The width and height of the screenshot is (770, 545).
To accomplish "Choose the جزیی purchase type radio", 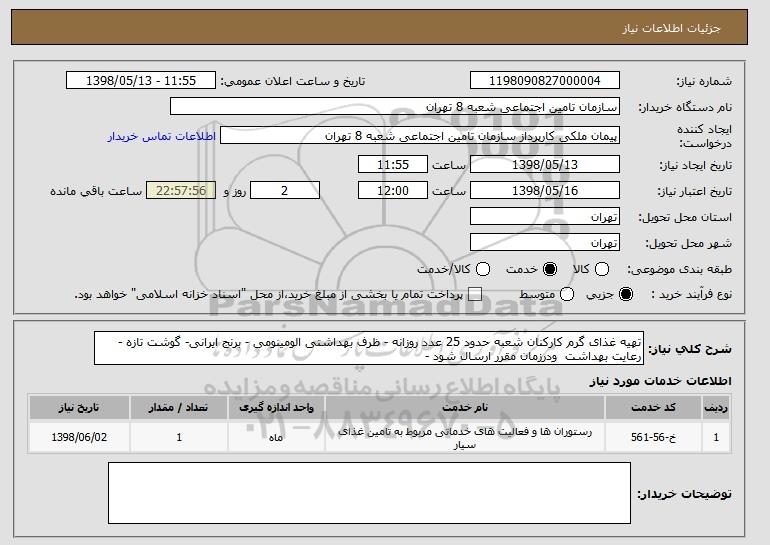I will point(626,294).
